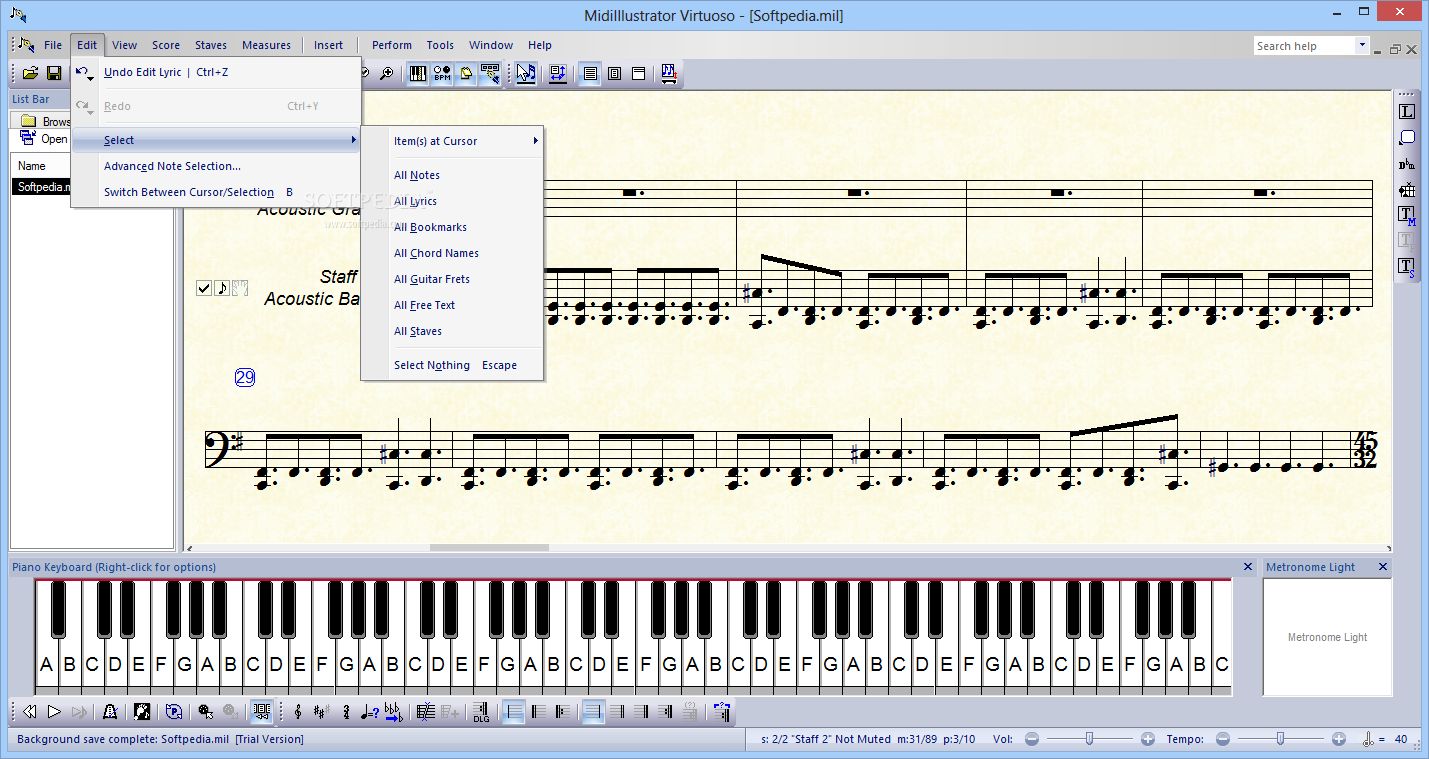
Task: Click the blue dashed bracket icon on bottom toolbar
Action: (x=720, y=712)
